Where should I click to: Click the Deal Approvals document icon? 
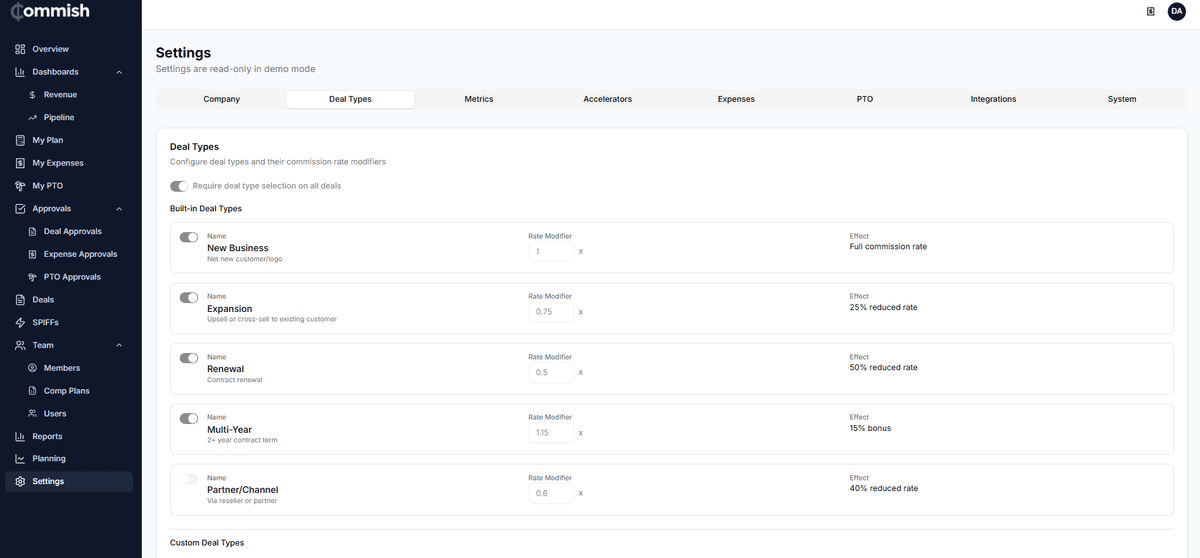pyautogui.click(x=33, y=231)
